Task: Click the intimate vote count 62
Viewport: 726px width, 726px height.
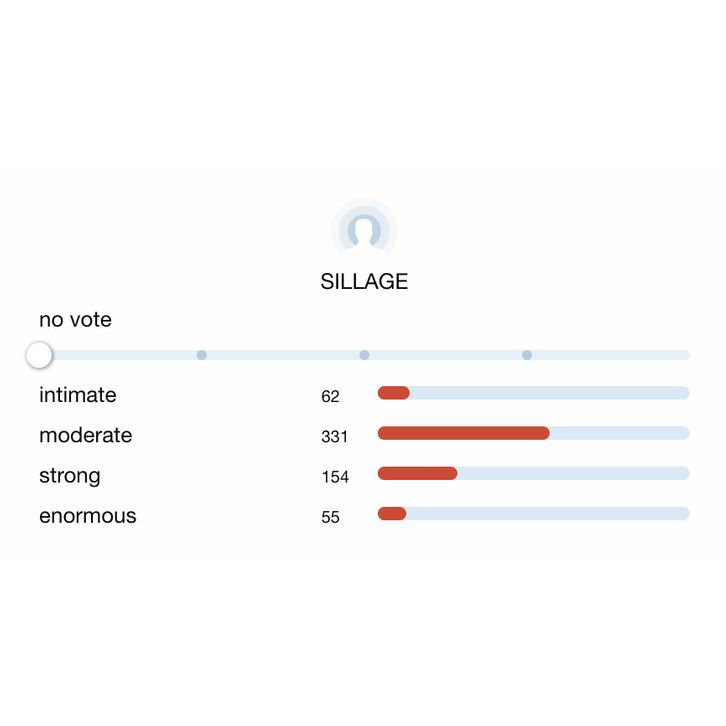Action: tap(330, 396)
